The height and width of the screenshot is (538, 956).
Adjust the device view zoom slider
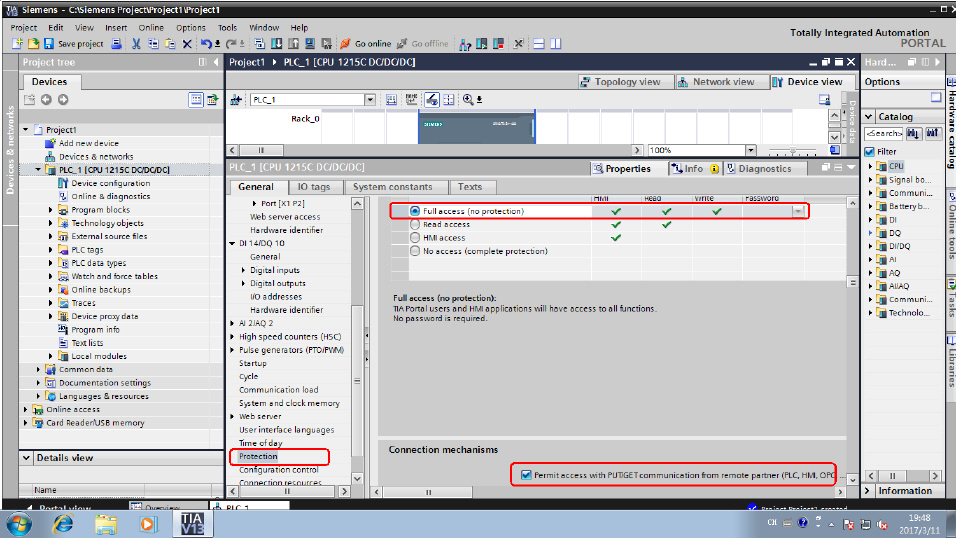pos(793,150)
